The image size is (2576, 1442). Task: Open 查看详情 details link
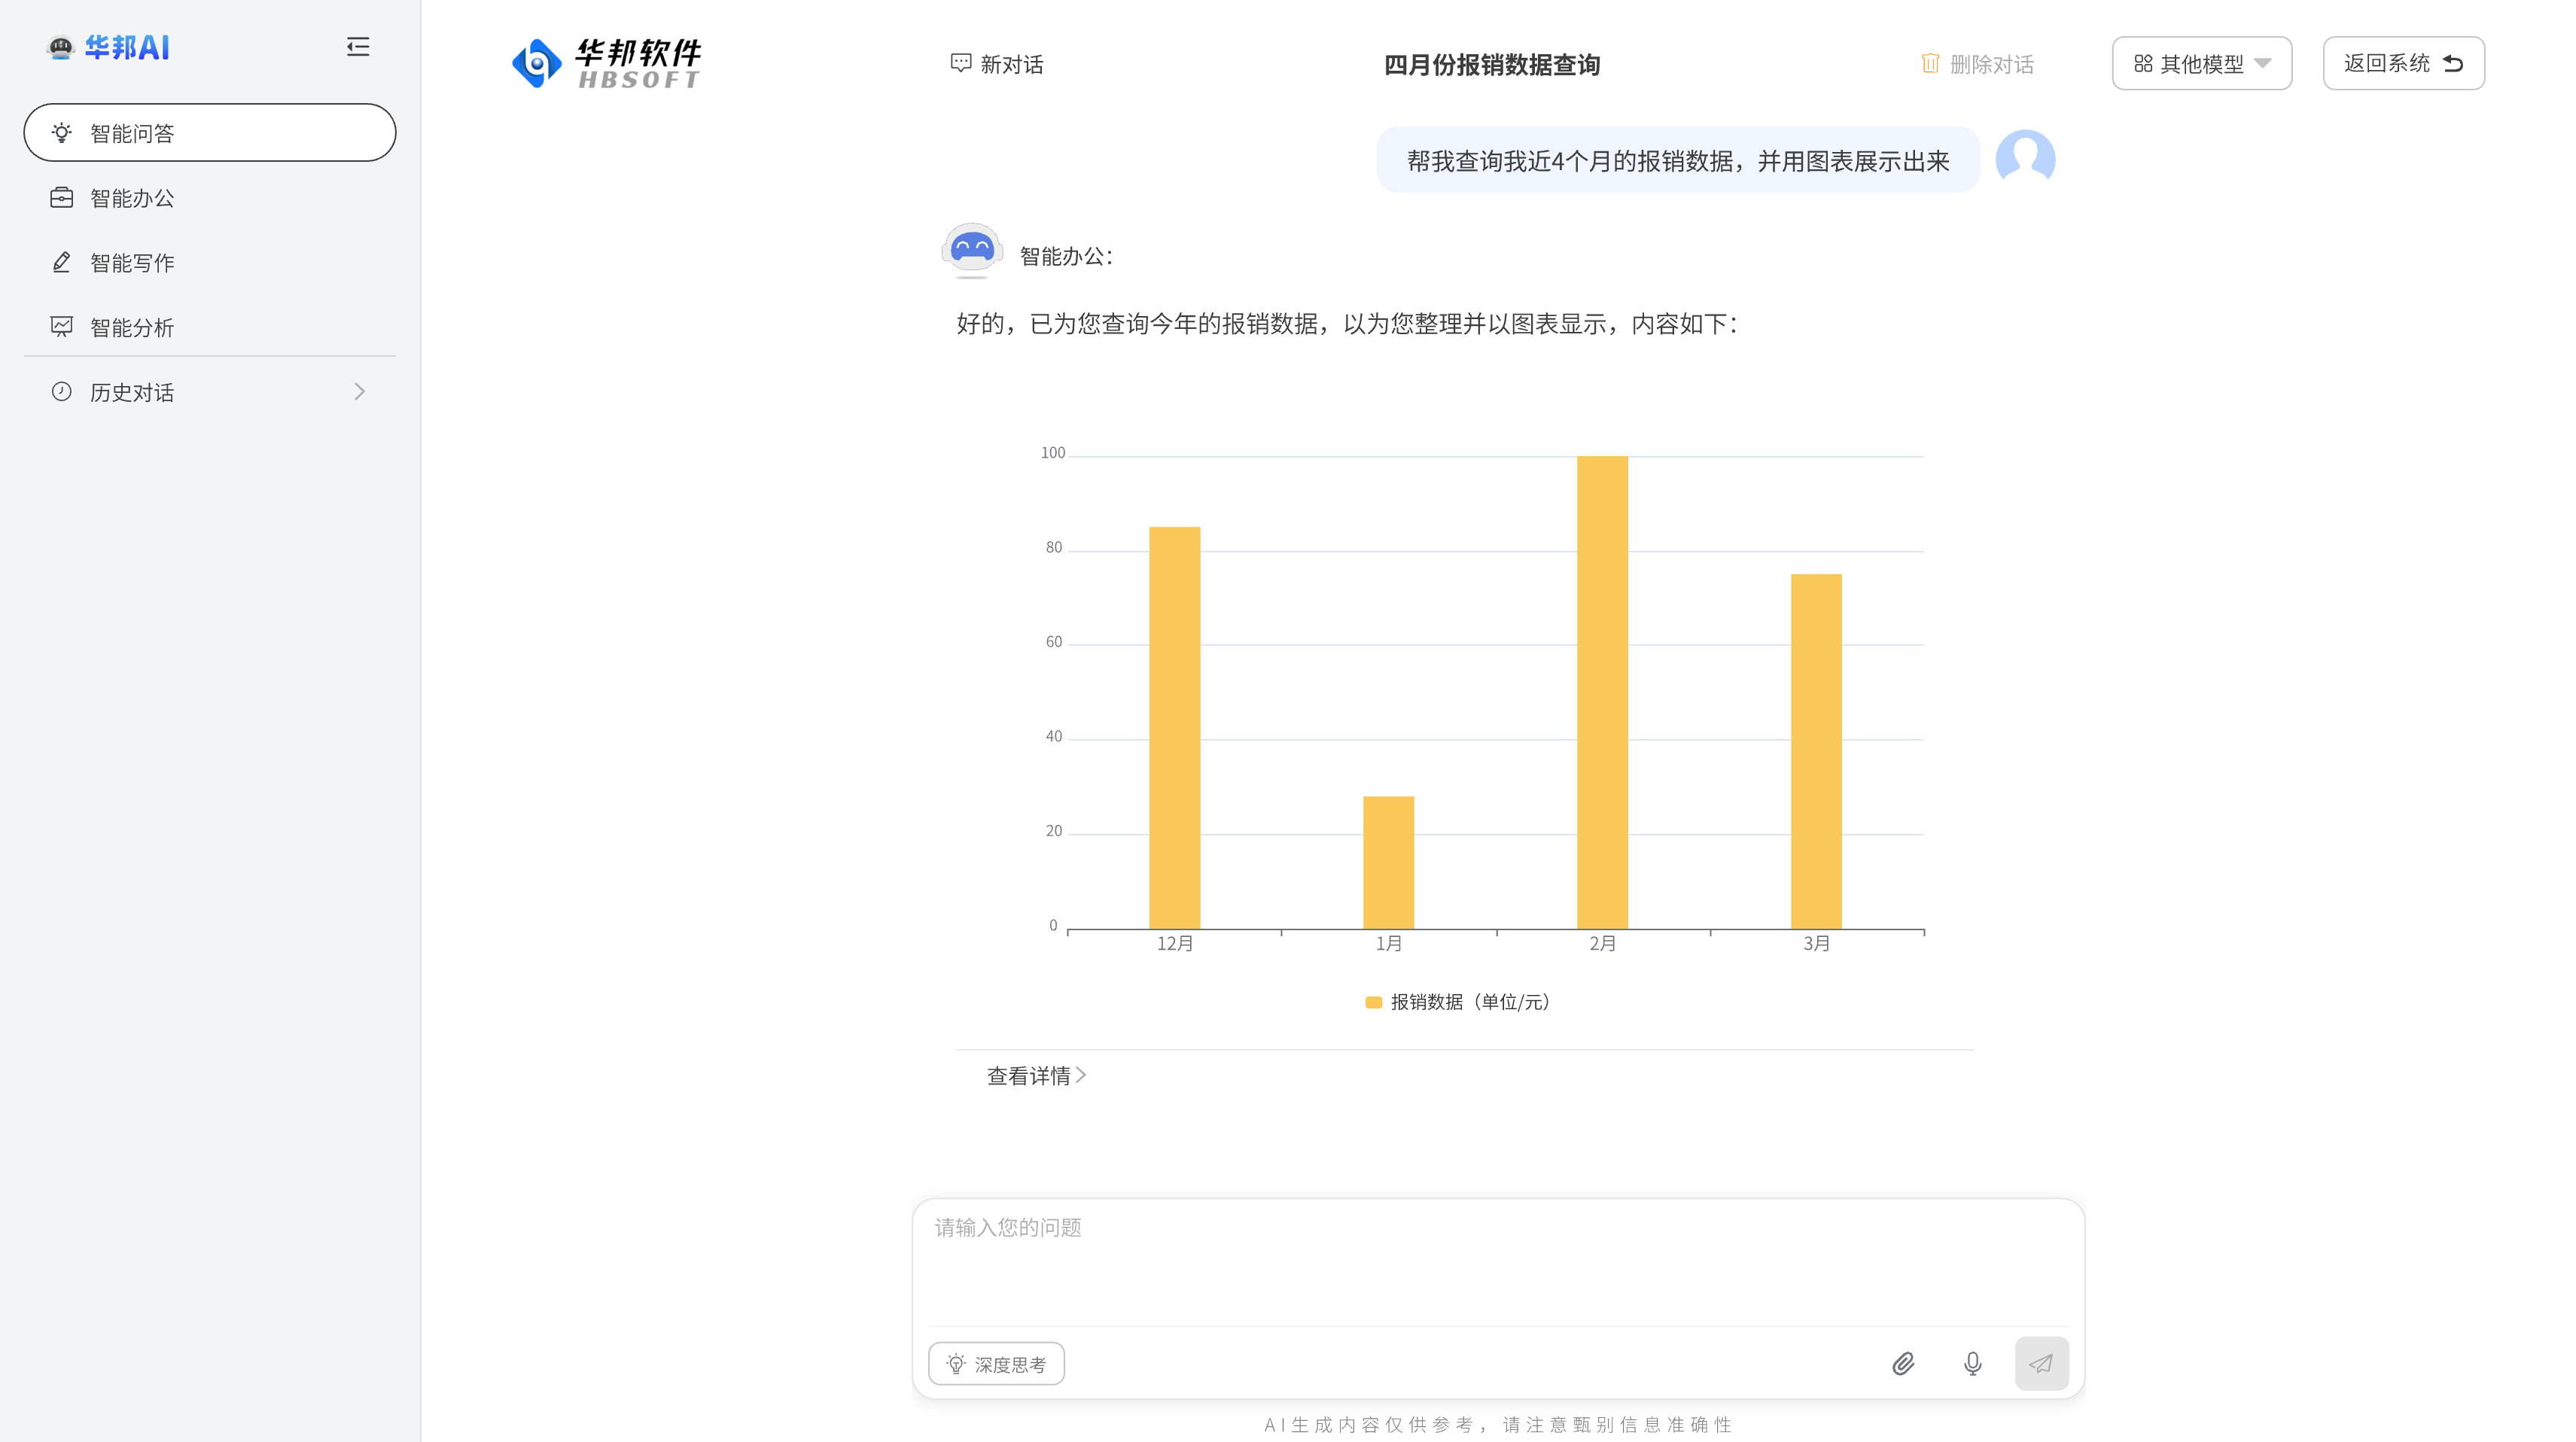pos(1036,1076)
